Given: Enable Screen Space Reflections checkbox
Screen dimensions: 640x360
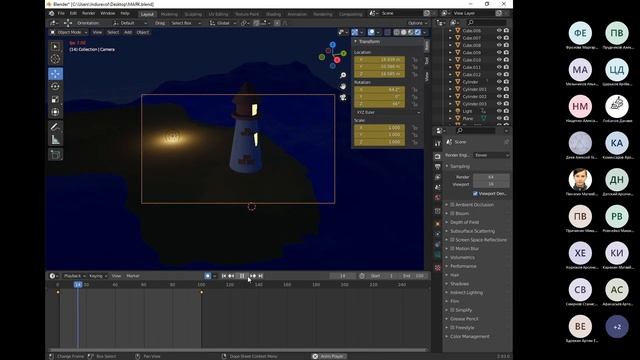Looking at the screenshot, I should 452,240.
